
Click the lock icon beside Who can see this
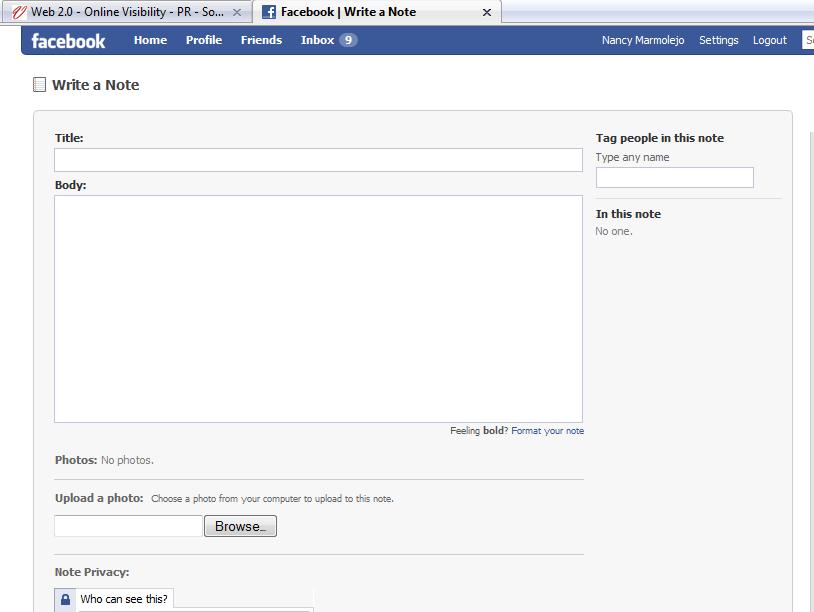(x=65, y=600)
